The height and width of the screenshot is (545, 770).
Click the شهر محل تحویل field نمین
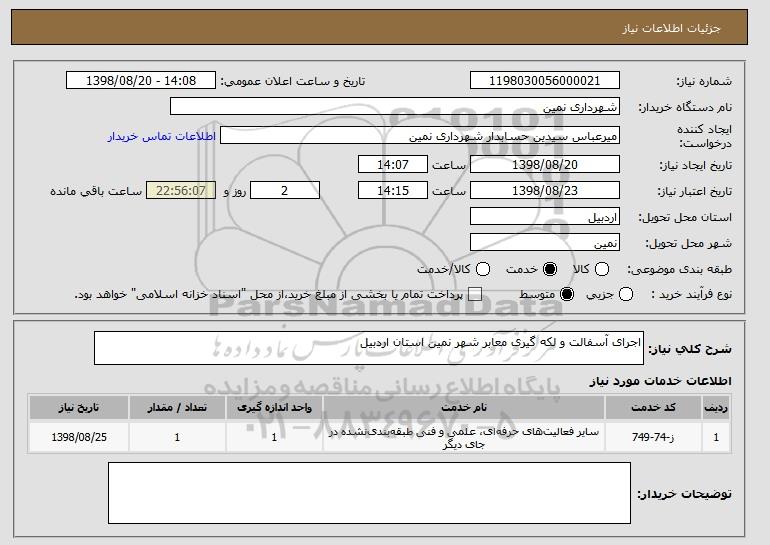click(545, 243)
